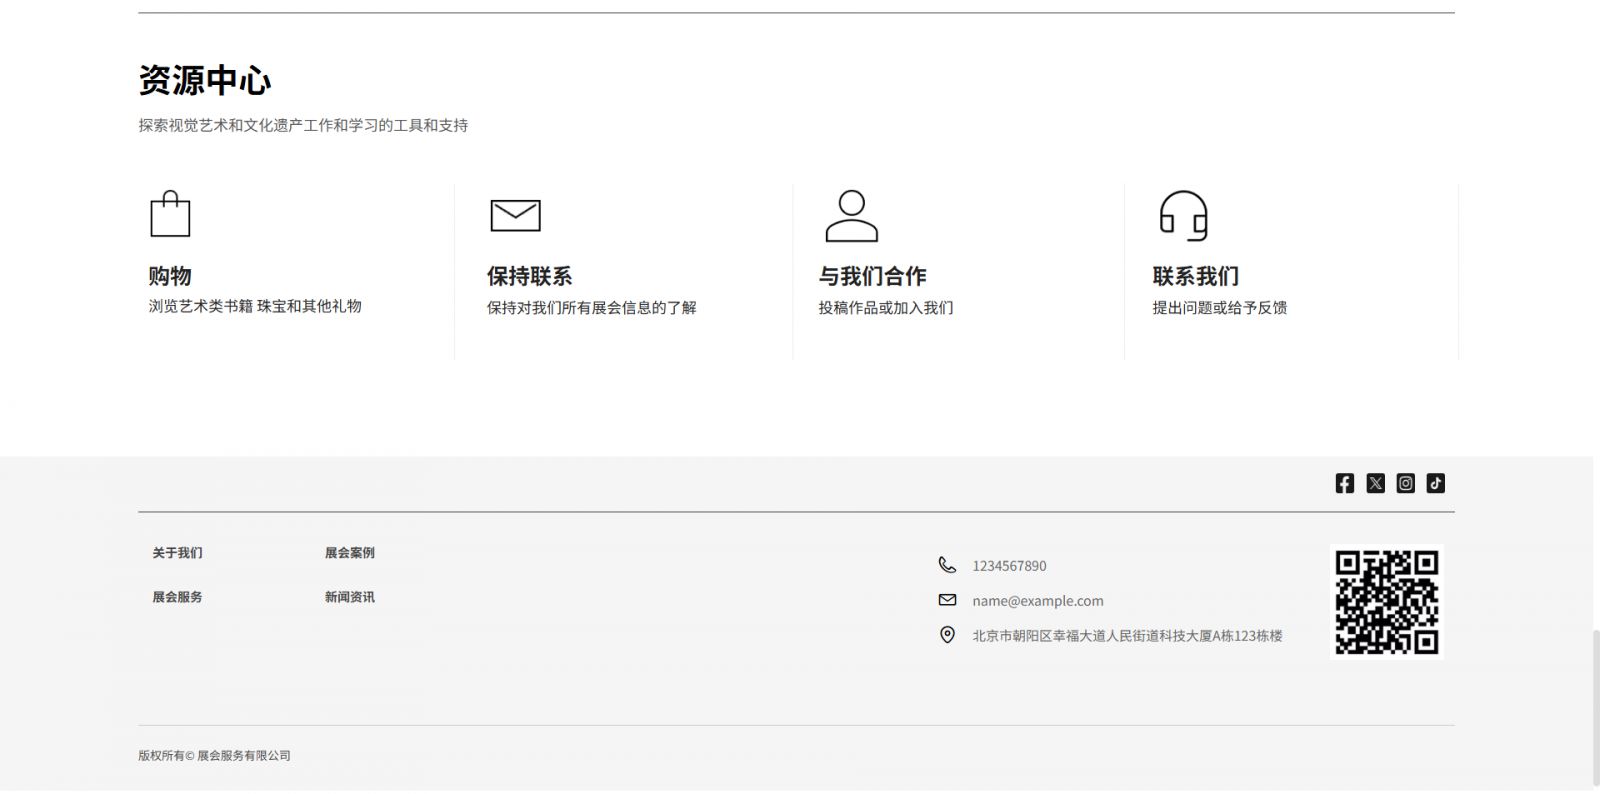Image resolution: width=1600 pixels, height=794 pixels.
Task: Go to 展会案例 footer link
Action: (x=350, y=553)
